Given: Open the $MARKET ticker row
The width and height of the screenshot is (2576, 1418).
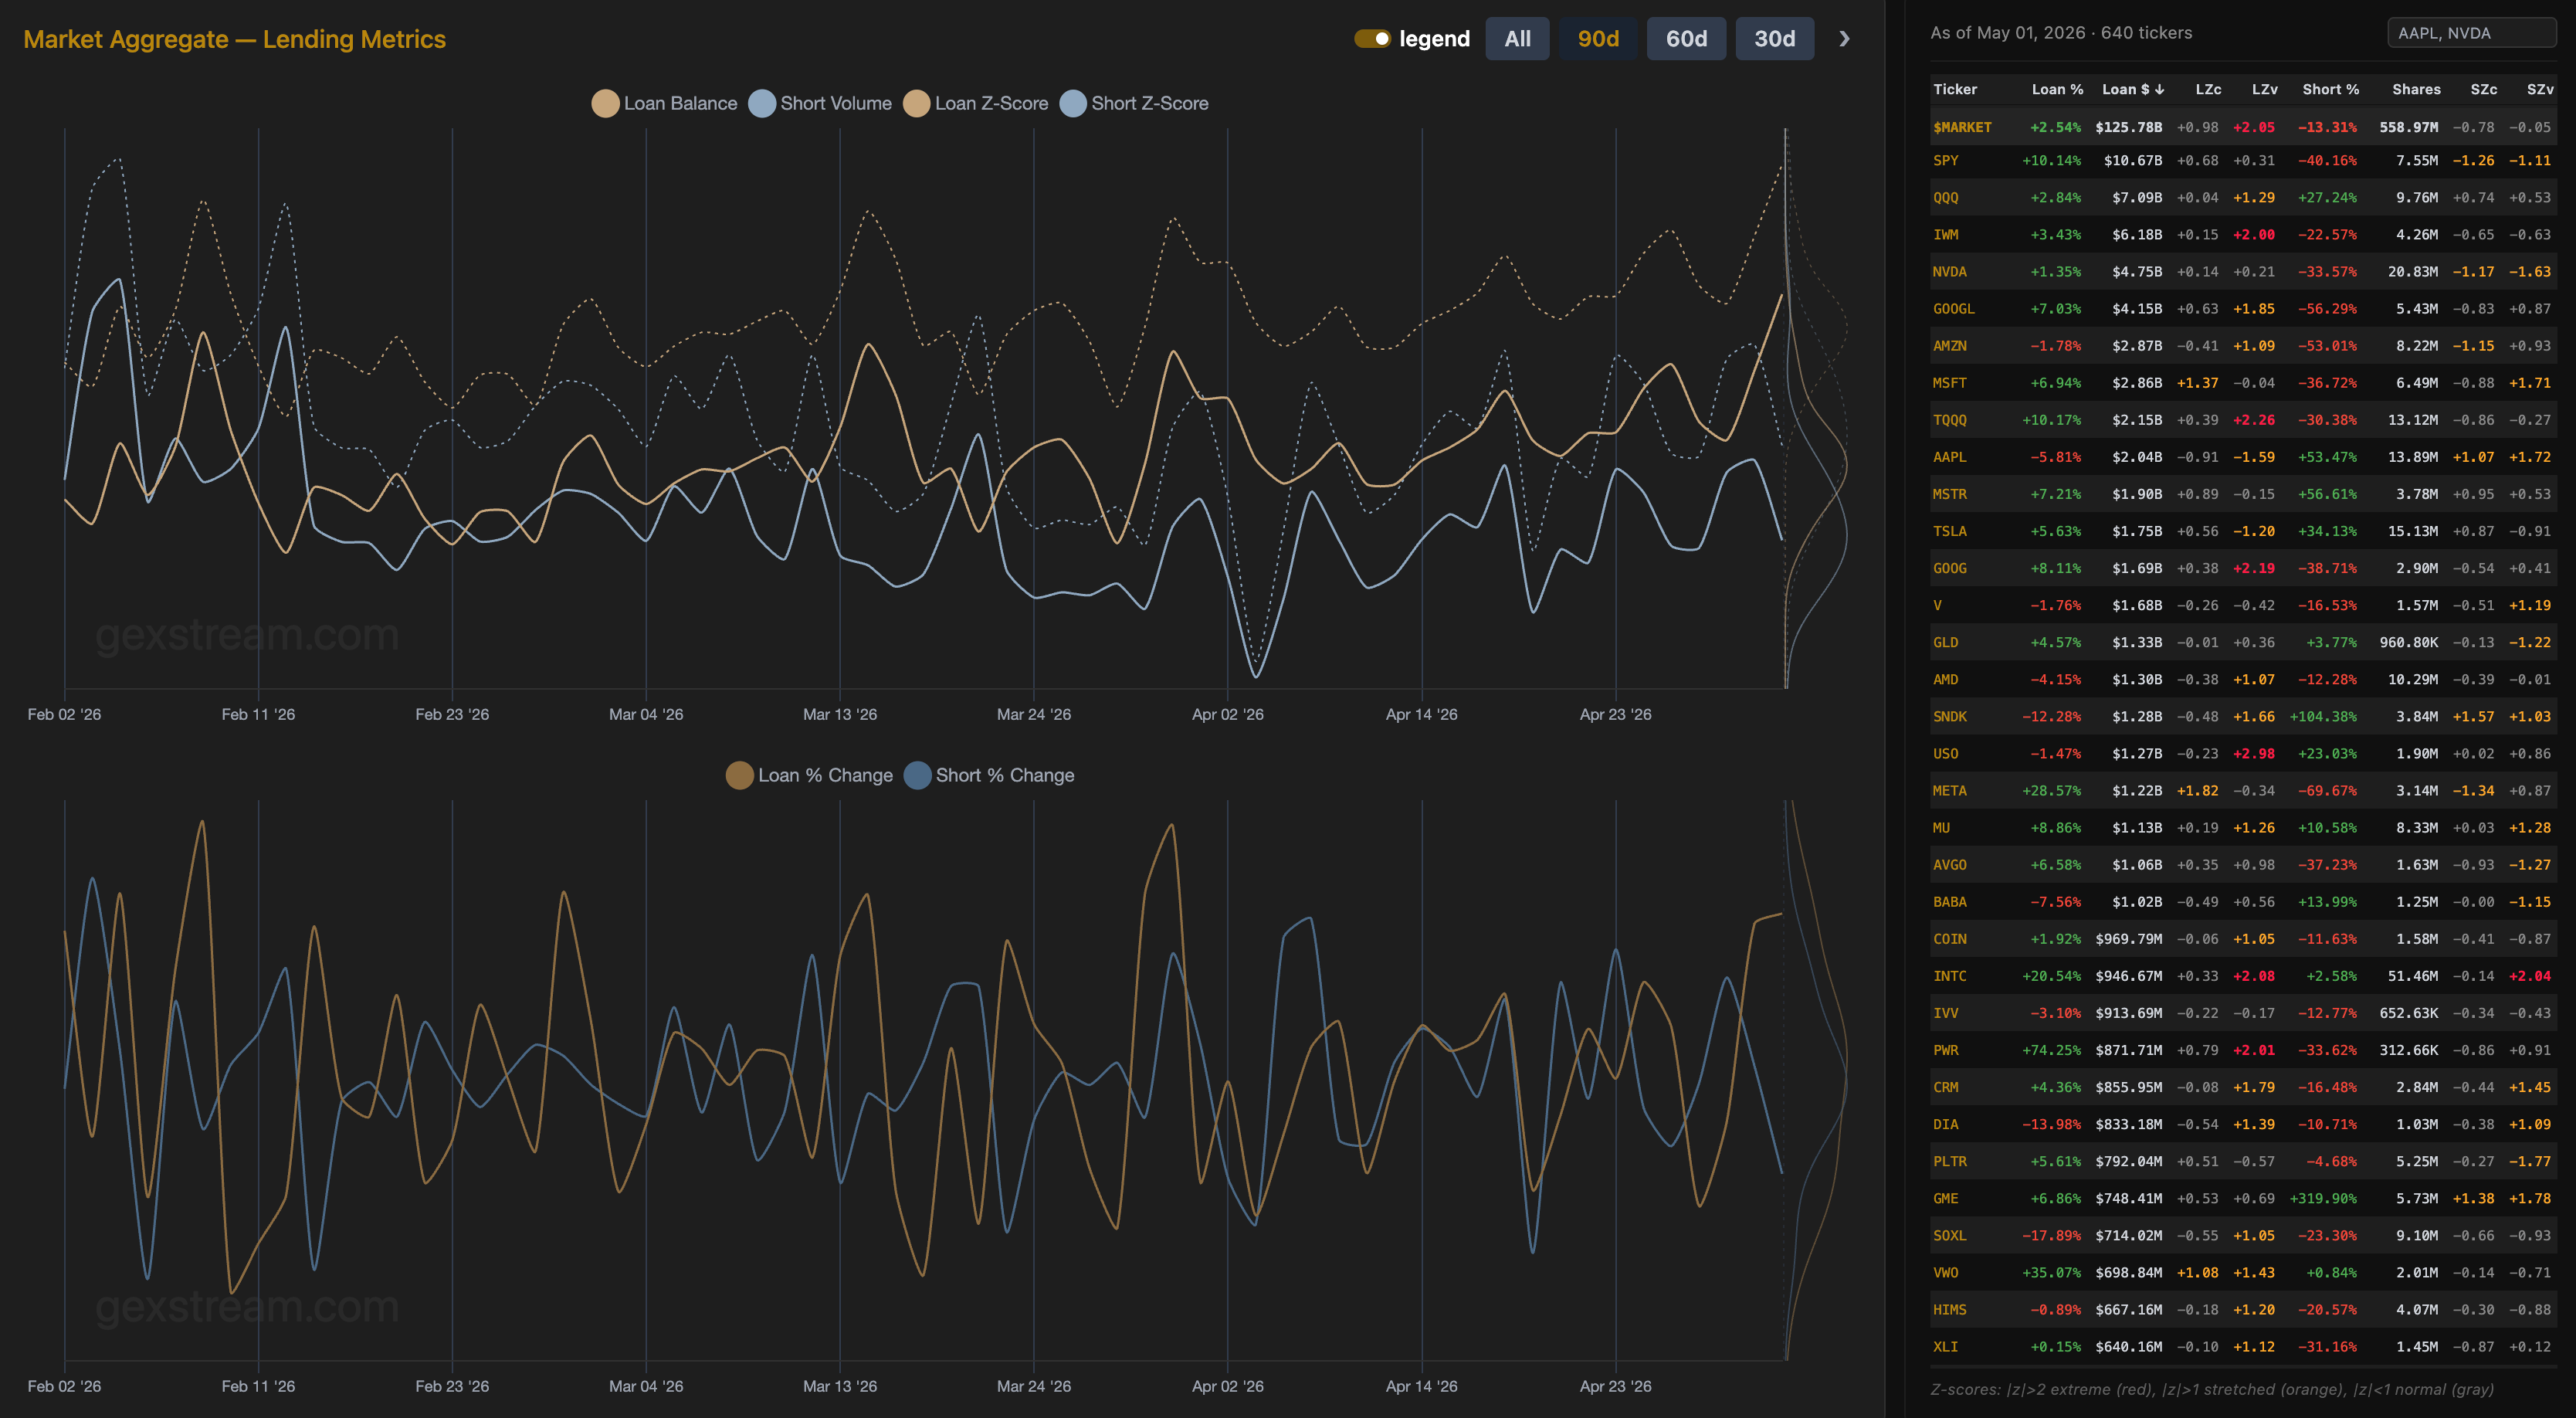Looking at the screenshot, I should pos(2243,127).
